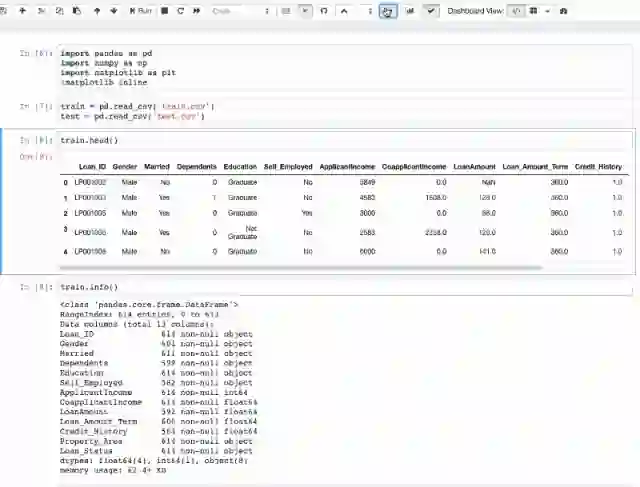Click the CoapplicantIncome column header
This screenshot has height=487, width=640.
[414, 167]
